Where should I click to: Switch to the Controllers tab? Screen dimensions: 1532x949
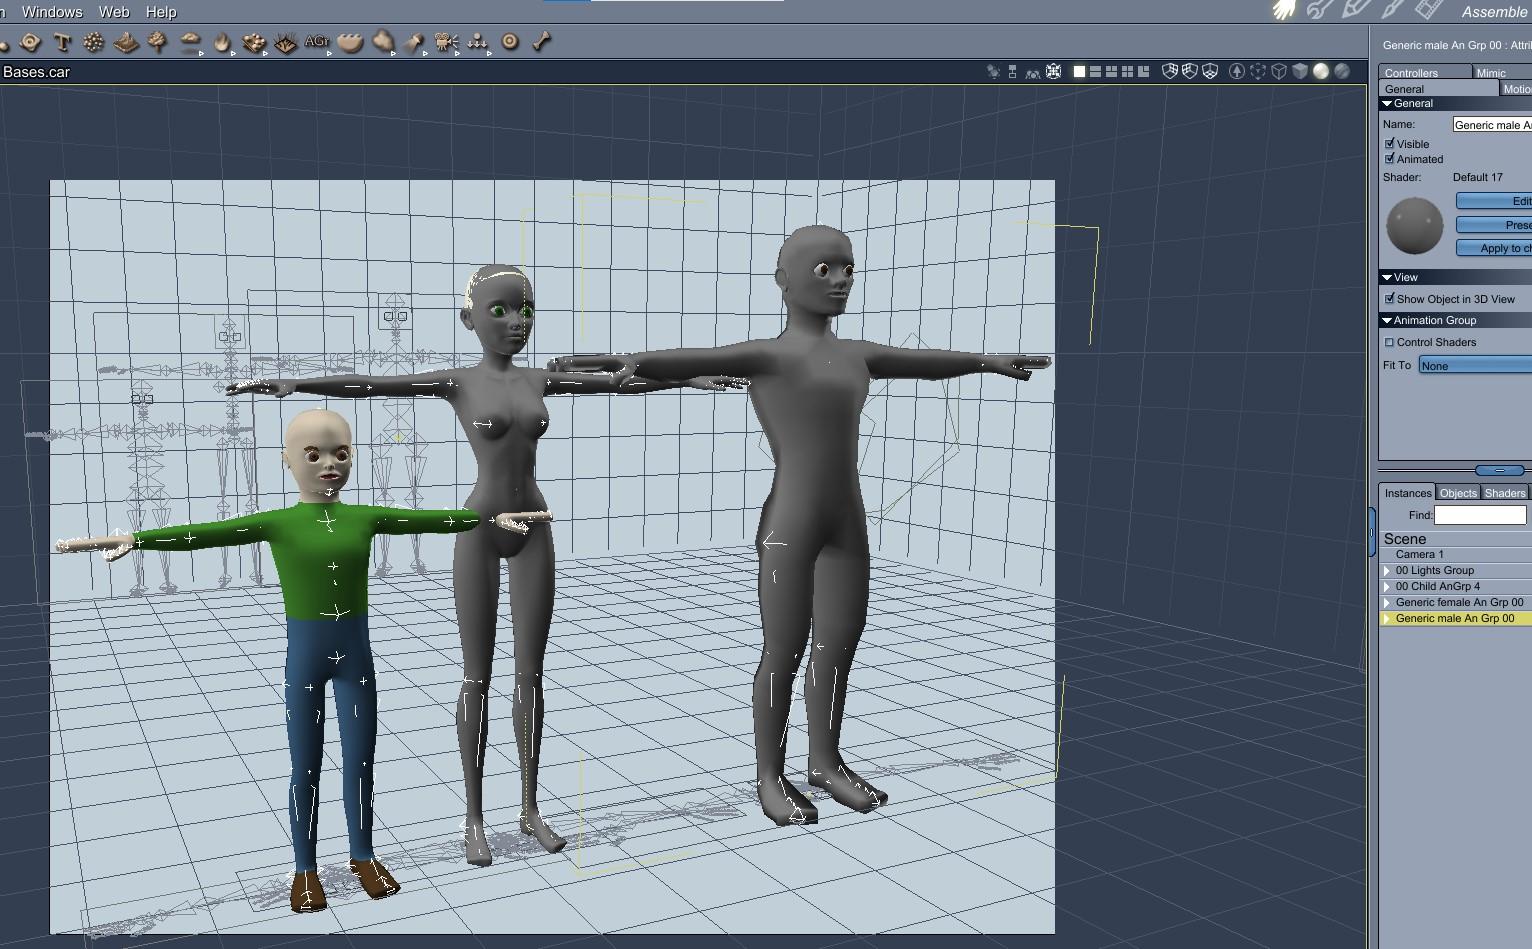[1425, 72]
